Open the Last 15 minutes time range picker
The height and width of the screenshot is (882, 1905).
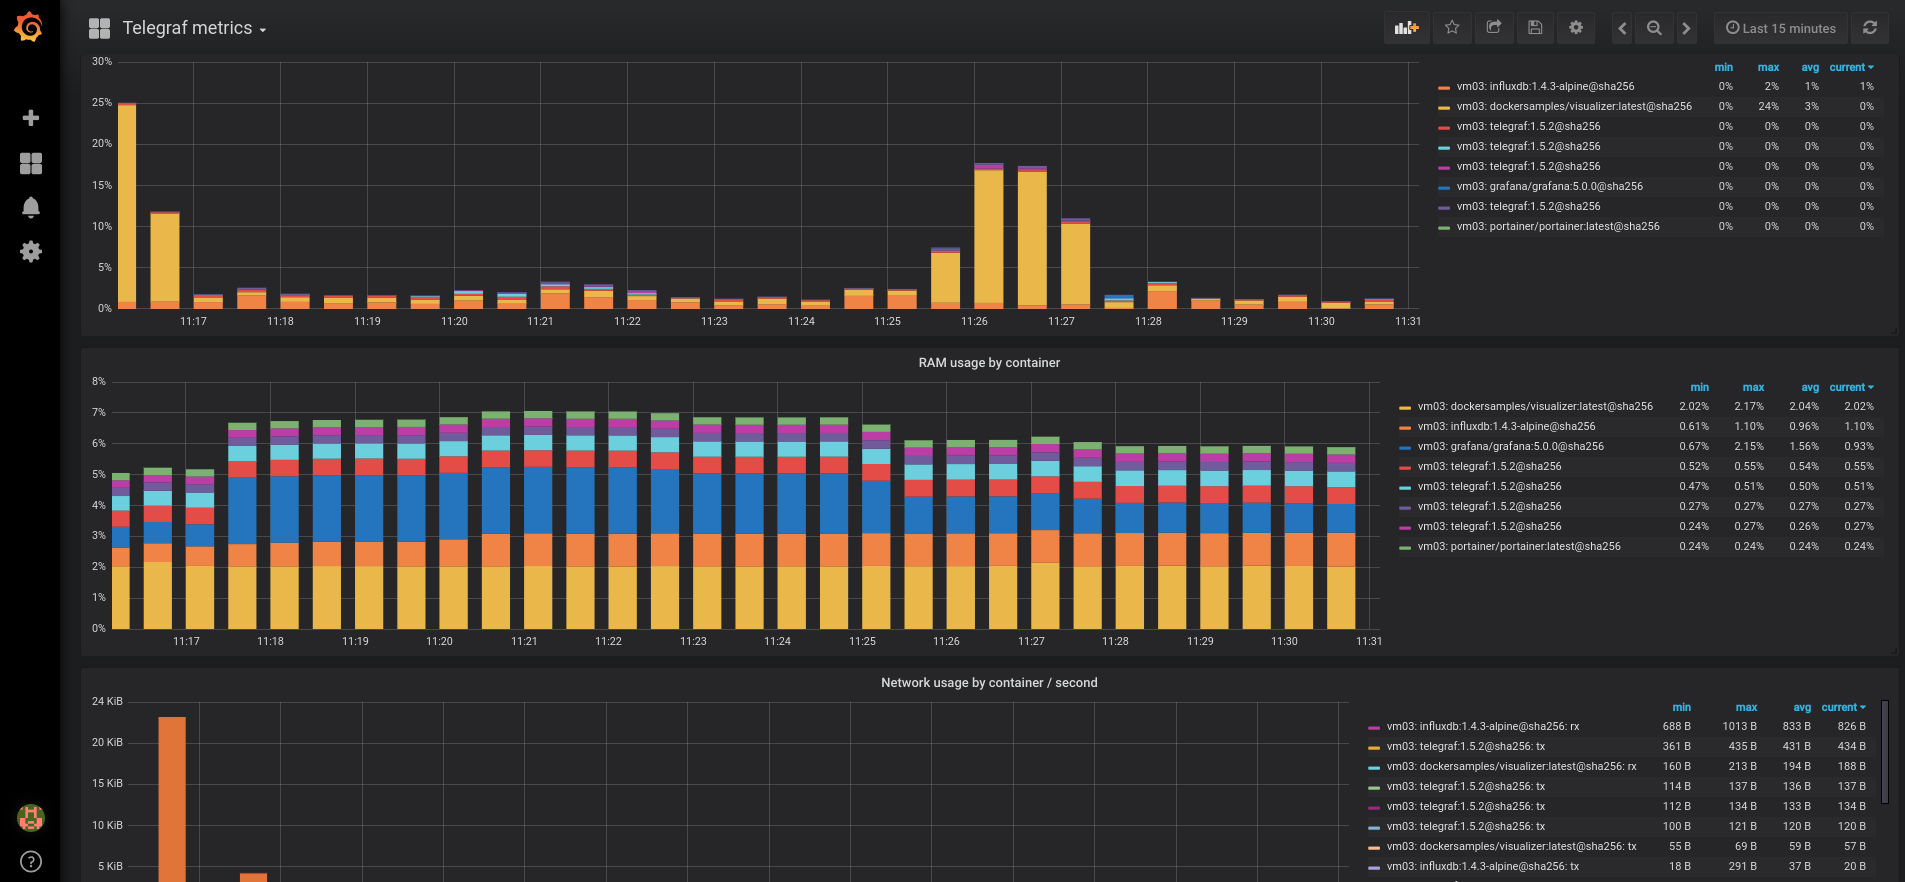click(x=1781, y=28)
